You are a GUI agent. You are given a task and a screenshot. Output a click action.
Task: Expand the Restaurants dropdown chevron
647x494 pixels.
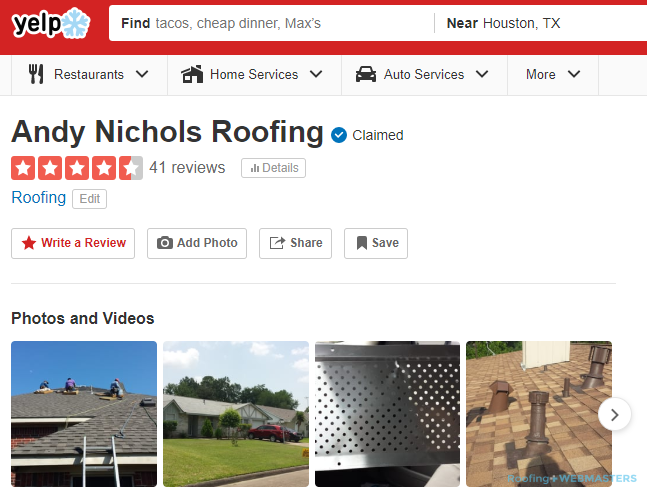pyautogui.click(x=142, y=74)
